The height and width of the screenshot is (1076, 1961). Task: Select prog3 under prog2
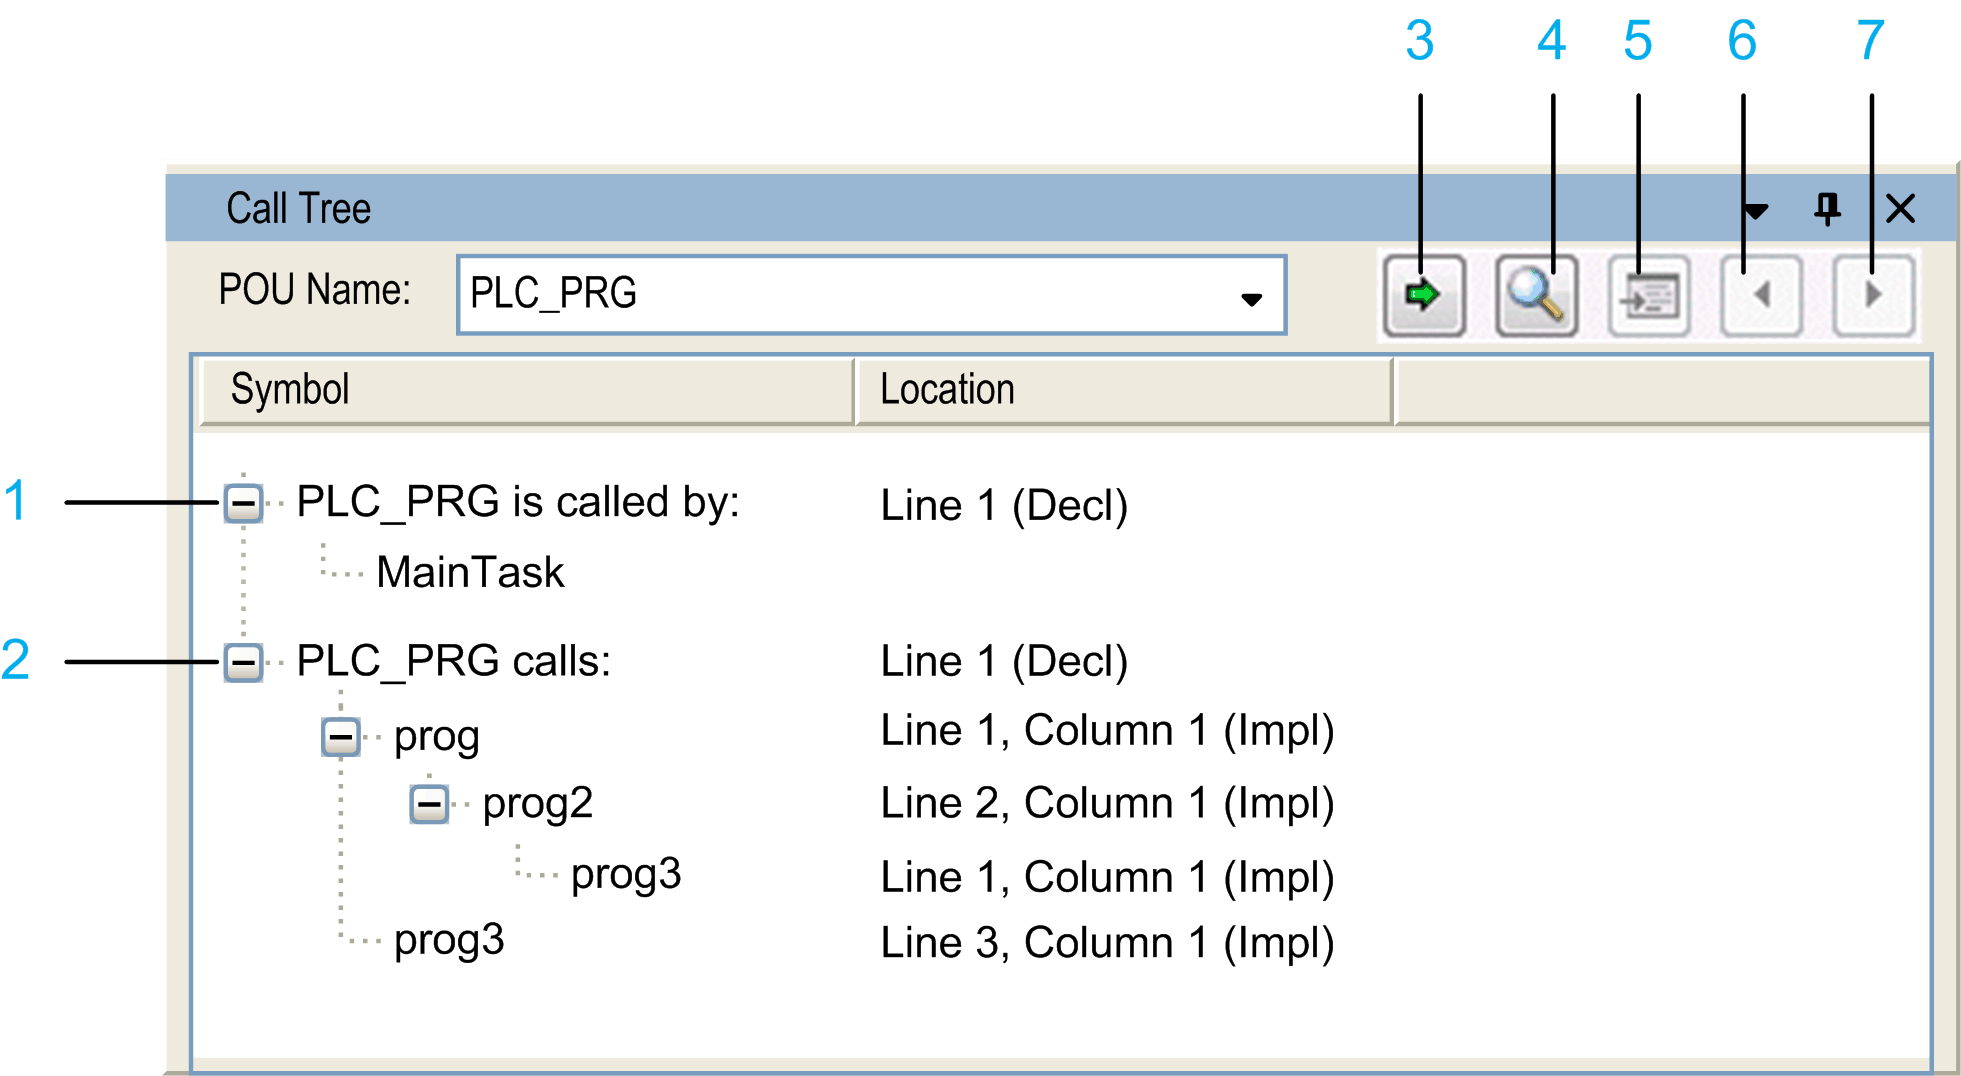(626, 874)
